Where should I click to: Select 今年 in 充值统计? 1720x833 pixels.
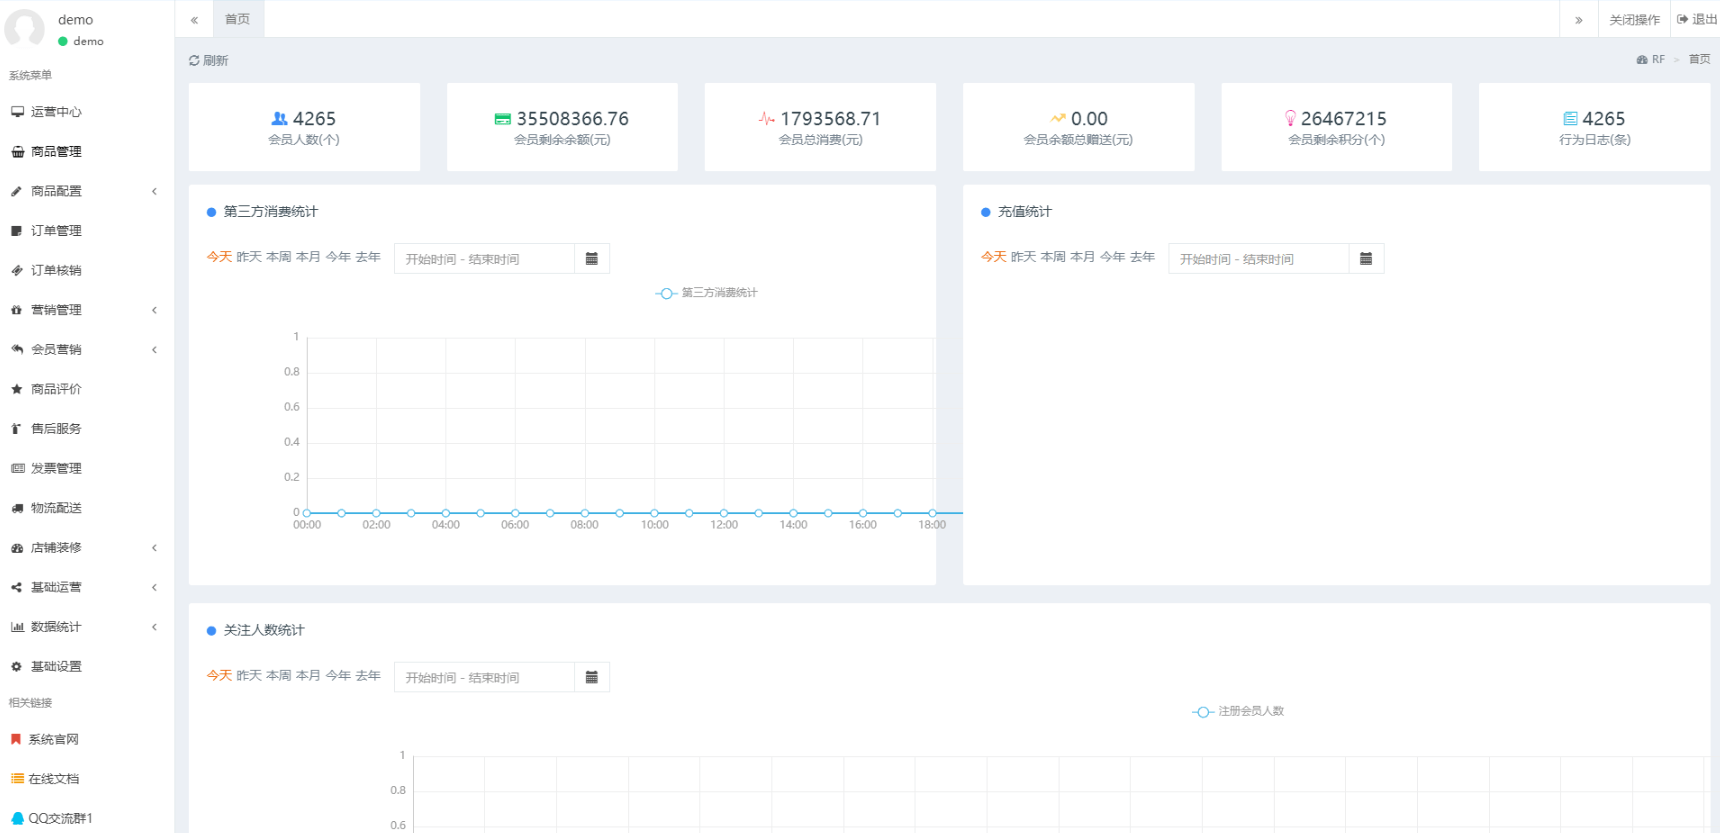pyautogui.click(x=1113, y=257)
